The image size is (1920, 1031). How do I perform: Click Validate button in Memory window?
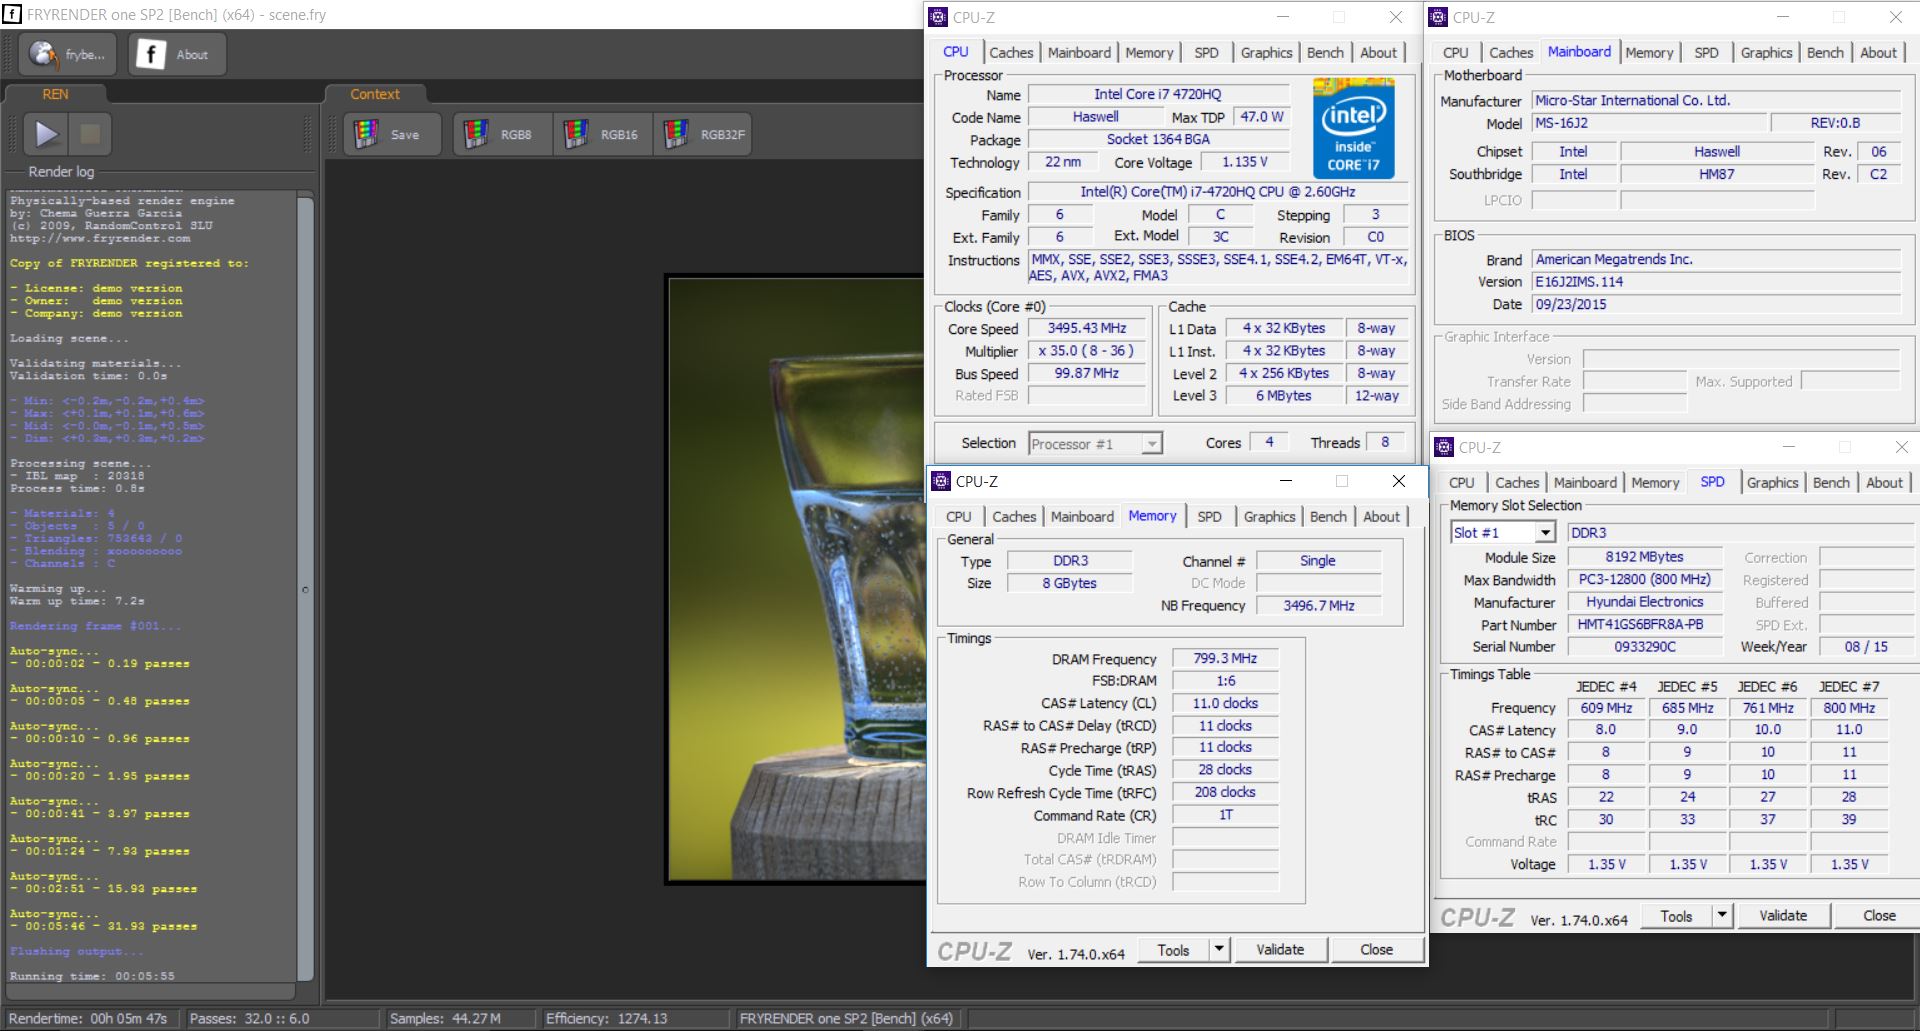pyautogui.click(x=1280, y=950)
